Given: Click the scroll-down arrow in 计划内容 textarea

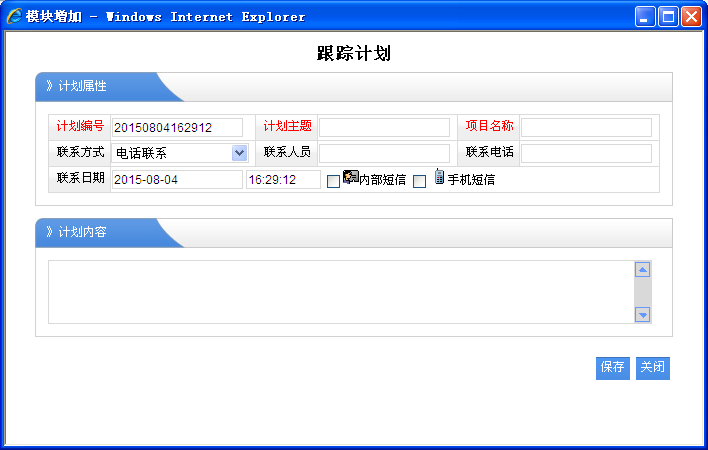Looking at the screenshot, I should point(643,314).
